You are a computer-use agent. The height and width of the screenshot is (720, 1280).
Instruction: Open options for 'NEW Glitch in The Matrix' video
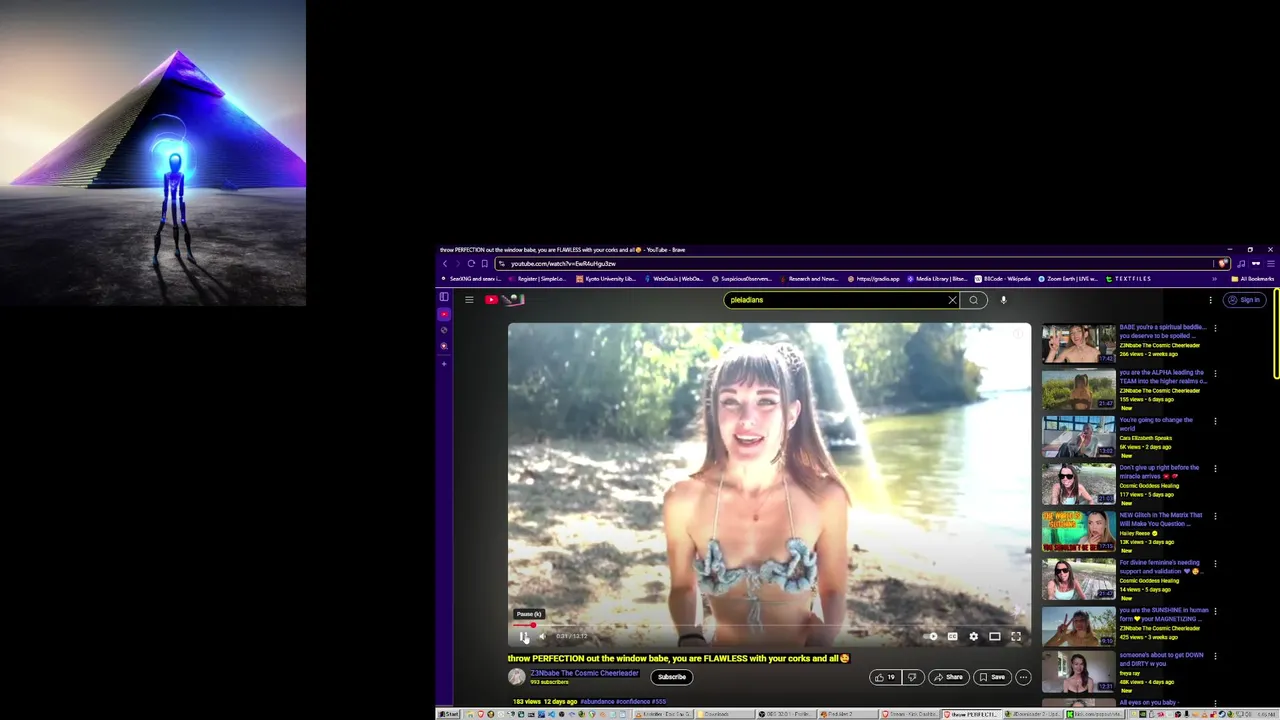tap(1215, 516)
